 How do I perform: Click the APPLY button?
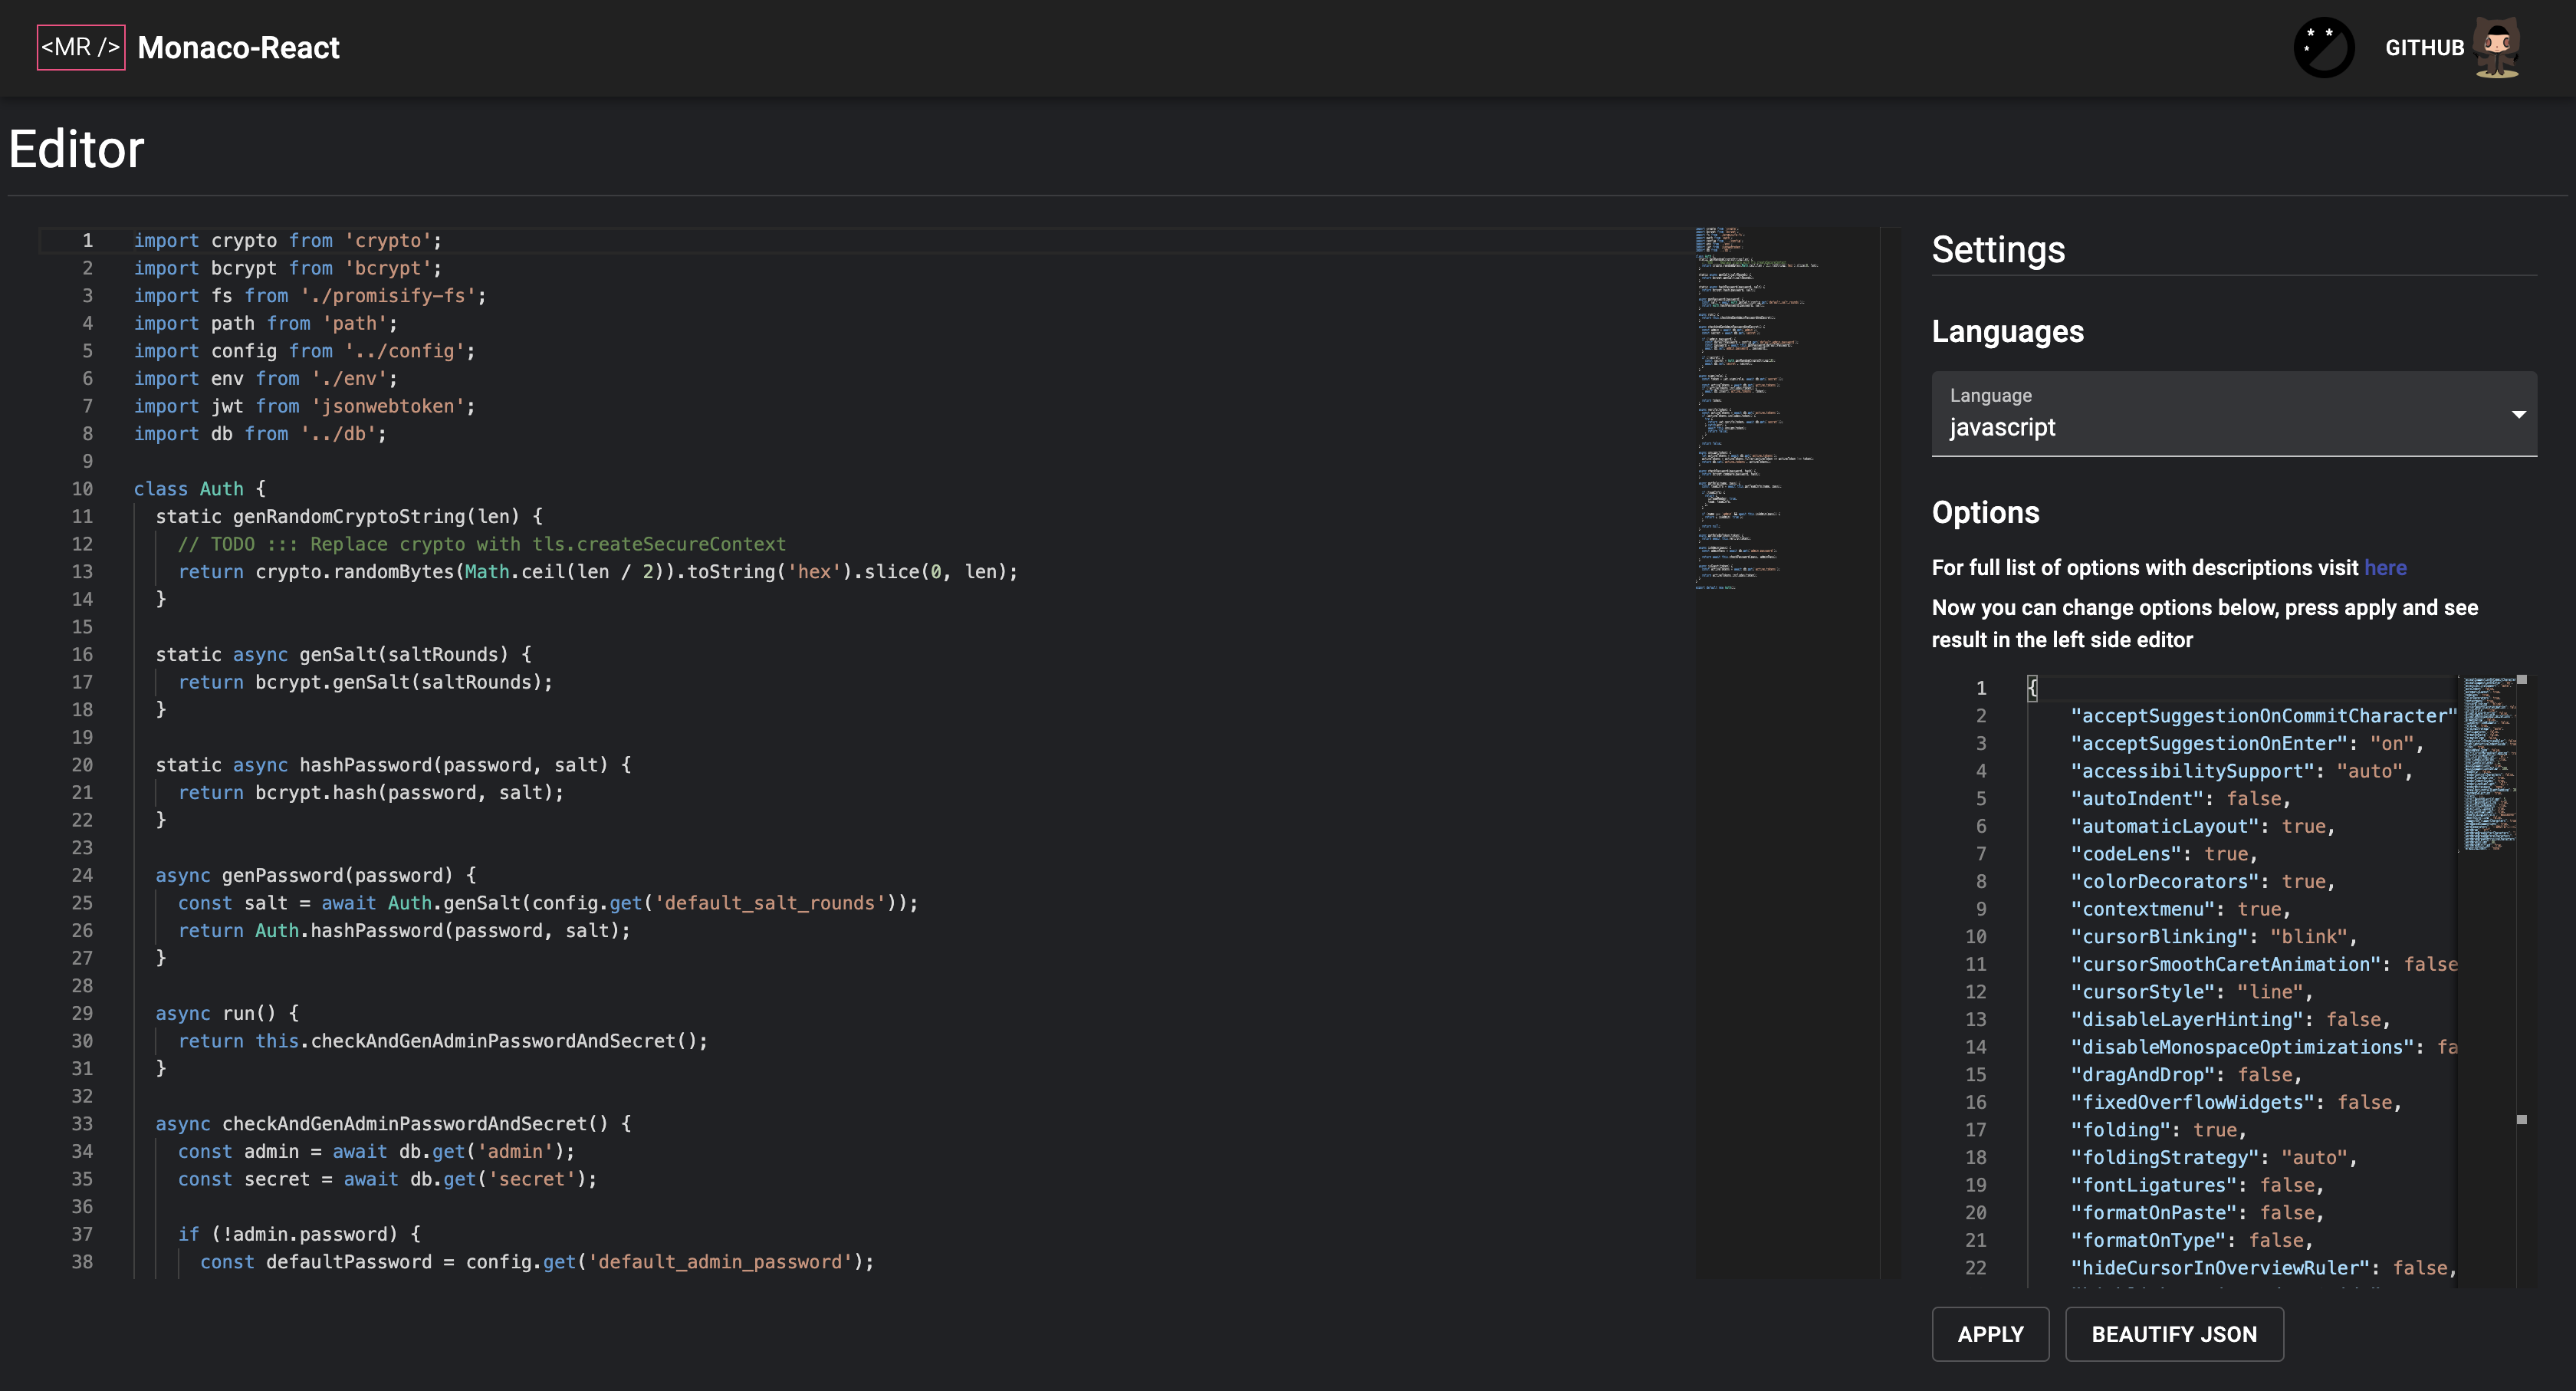click(x=1990, y=1334)
